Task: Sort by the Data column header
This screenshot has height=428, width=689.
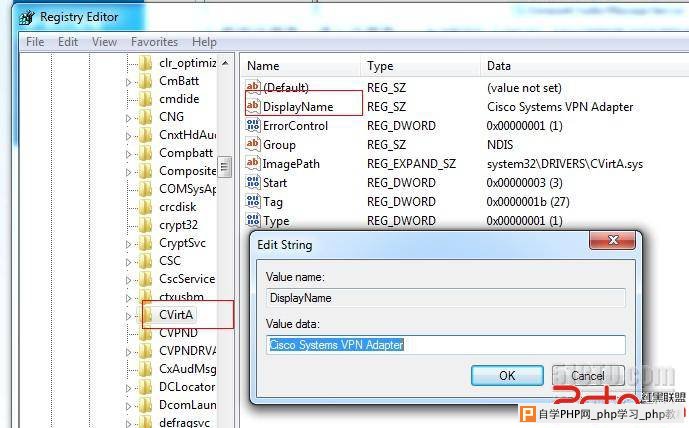Action: tap(584, 66)
